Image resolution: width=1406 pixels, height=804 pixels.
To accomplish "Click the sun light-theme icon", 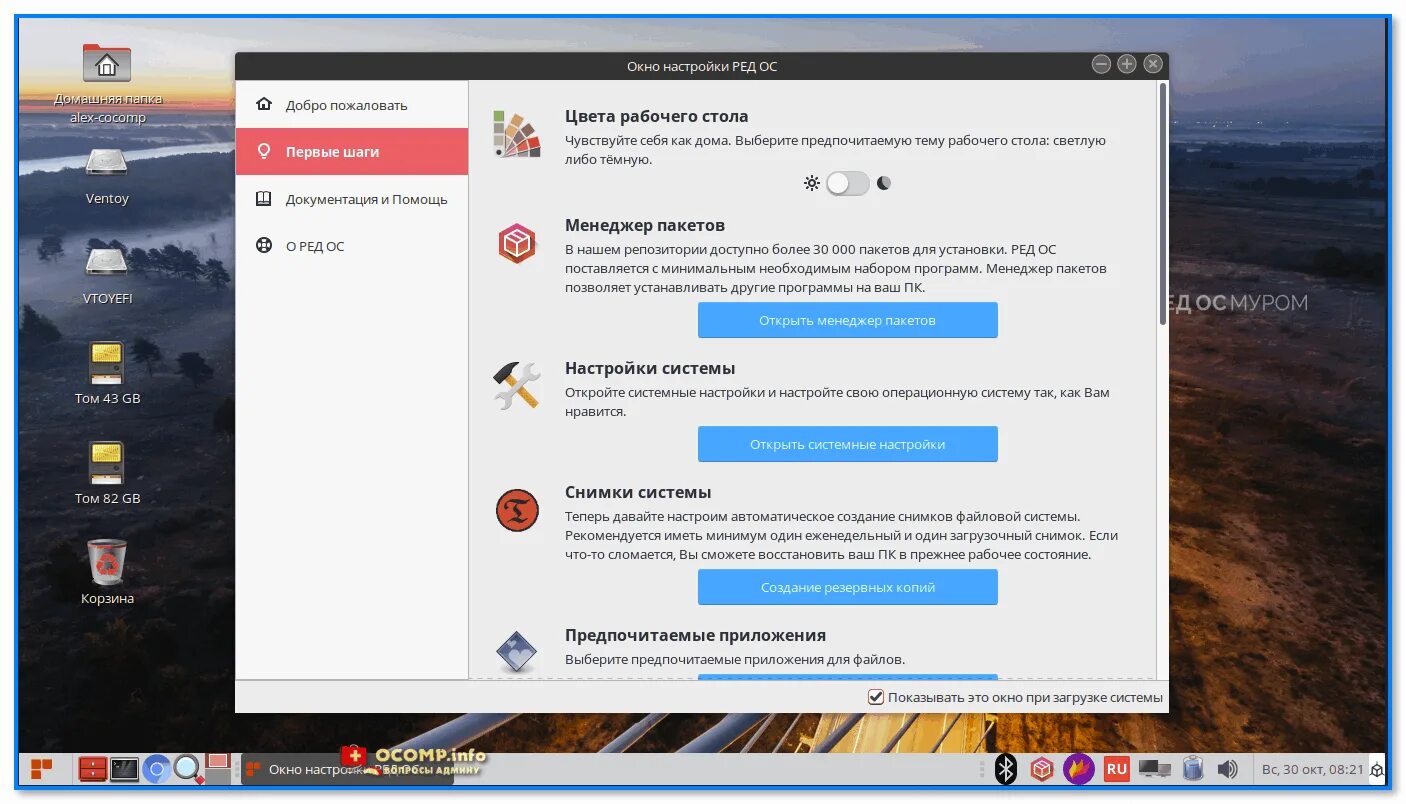I will coord(812,183).
